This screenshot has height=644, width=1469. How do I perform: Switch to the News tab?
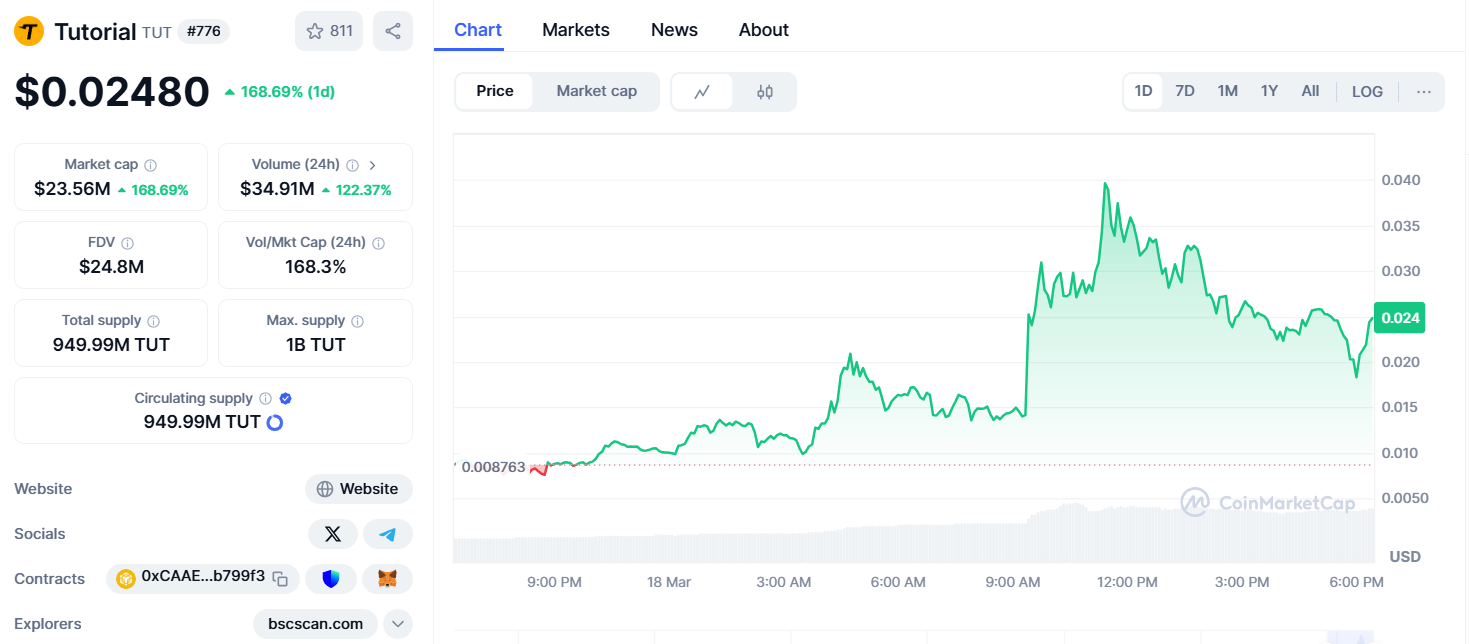[x=674, y=30]
